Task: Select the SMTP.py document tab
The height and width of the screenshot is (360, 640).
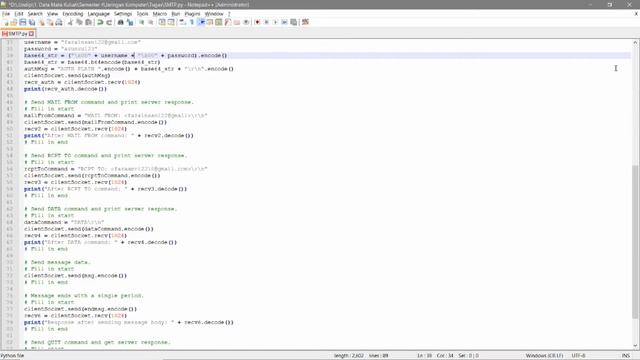Action: (18, 33)
